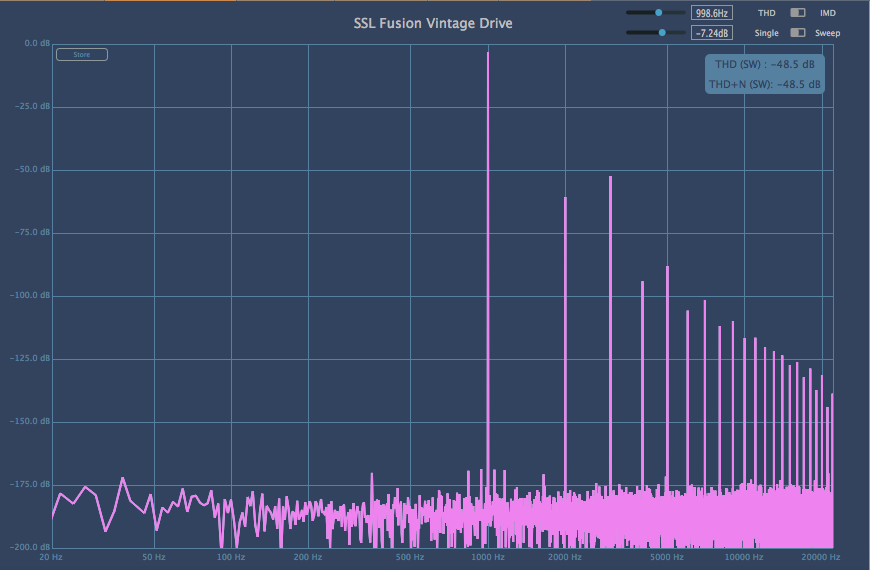Screen dimensions: 870x570
Task: Toggle the Single / Sweep switch
Action: point(798,33)
